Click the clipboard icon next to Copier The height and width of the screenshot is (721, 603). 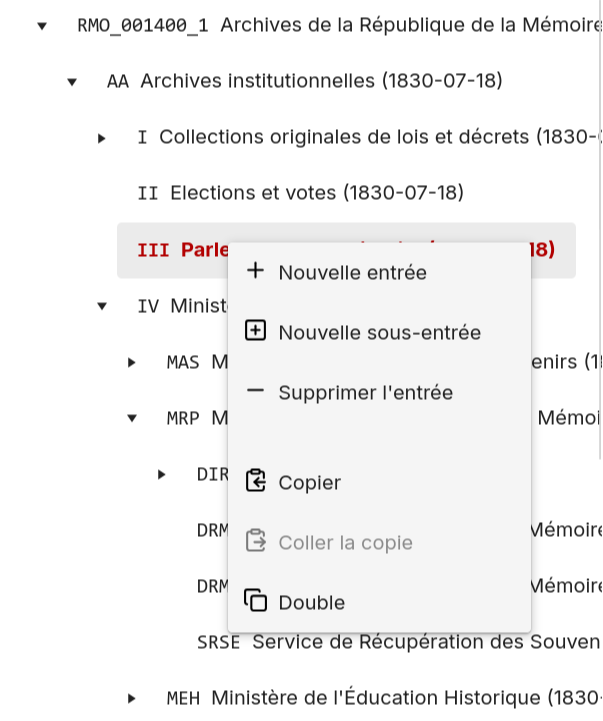pyautogui.click(x=256, y=482)
